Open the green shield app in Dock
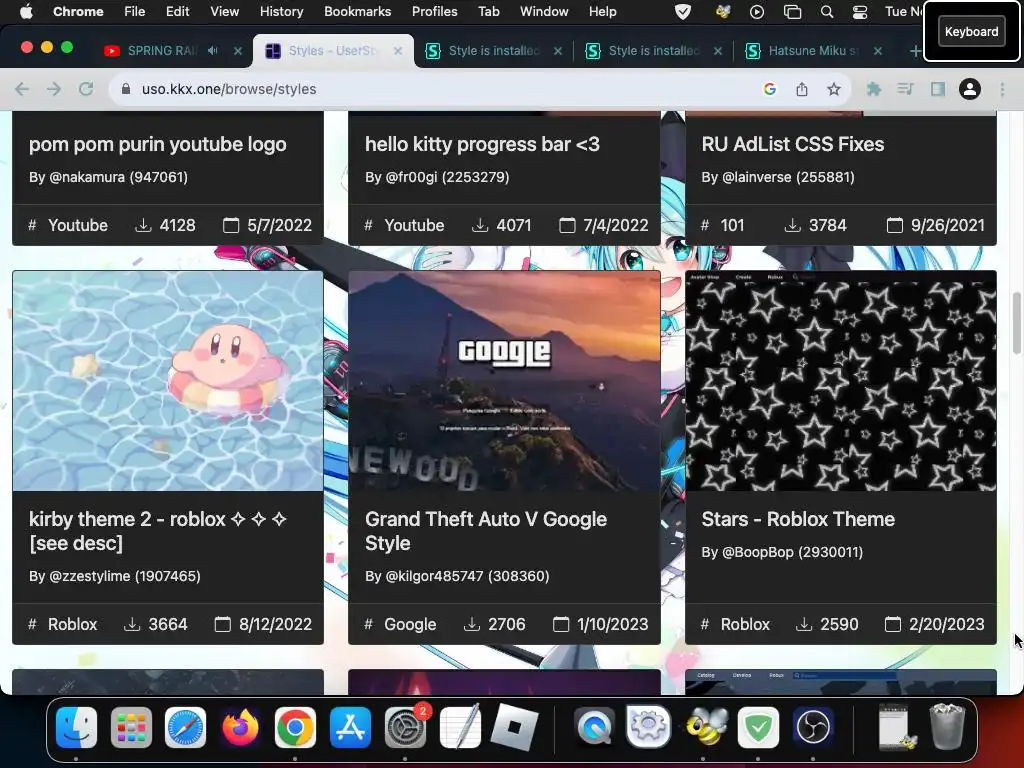The width and height of the screenshot is (1024, 768). pyautogui.click(x=758, y=727)
